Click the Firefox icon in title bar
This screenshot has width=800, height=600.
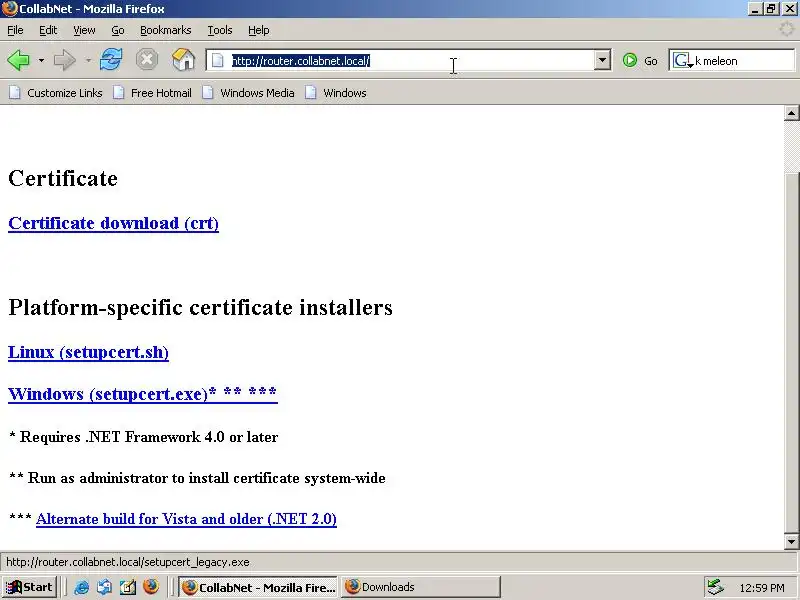[x=9, y=9]
